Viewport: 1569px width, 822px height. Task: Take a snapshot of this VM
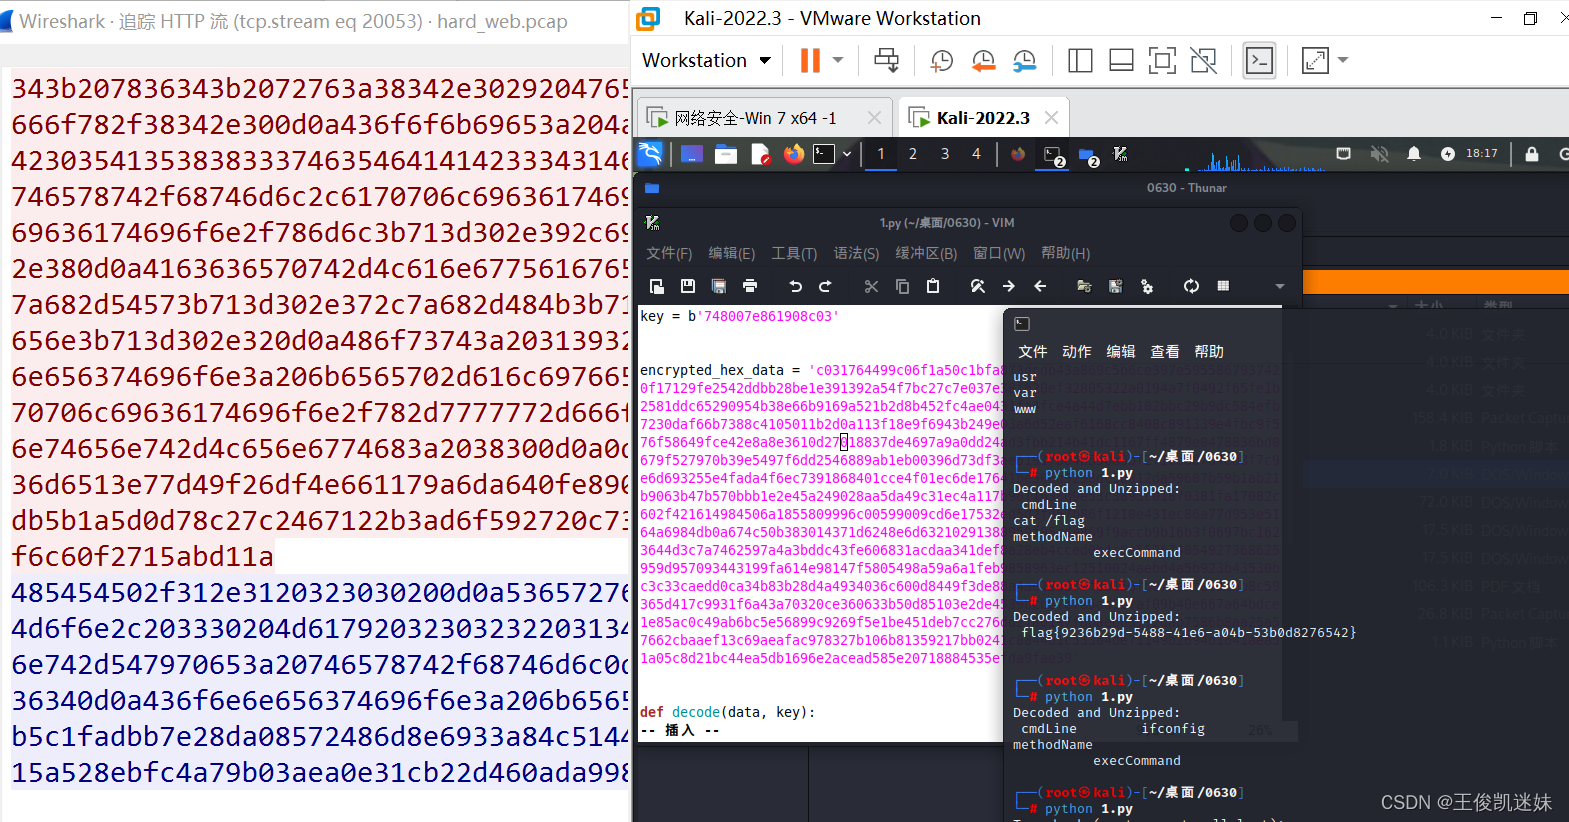pyautogui.click(x=941, y=61)
